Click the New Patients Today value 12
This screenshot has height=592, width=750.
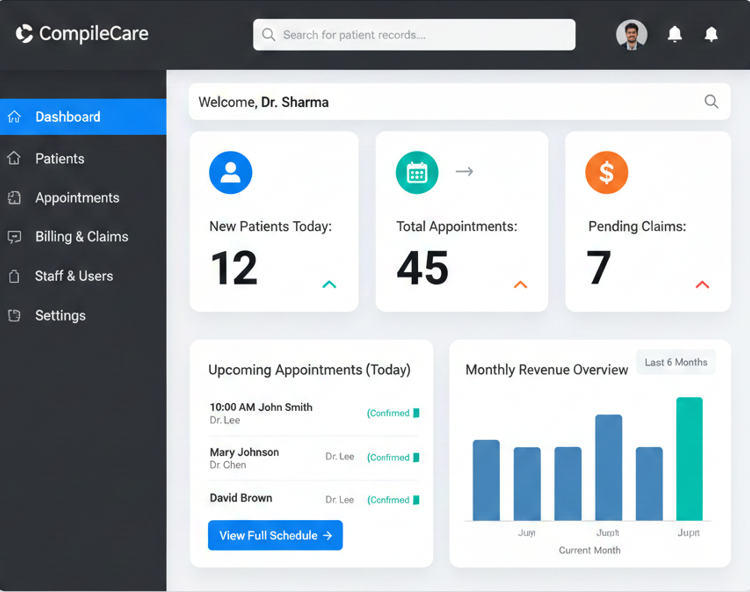(x=234, y=268)
